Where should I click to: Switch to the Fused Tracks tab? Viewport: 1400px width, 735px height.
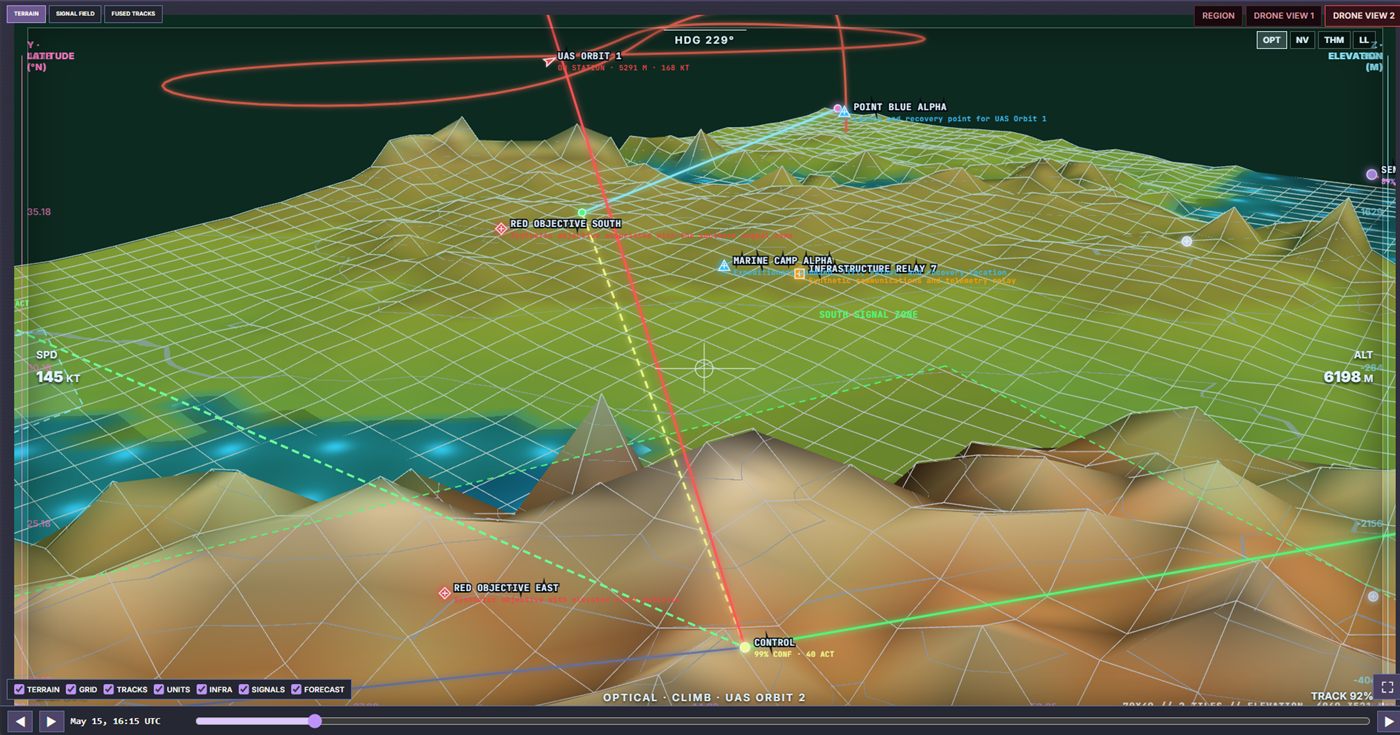coord(133,14)
